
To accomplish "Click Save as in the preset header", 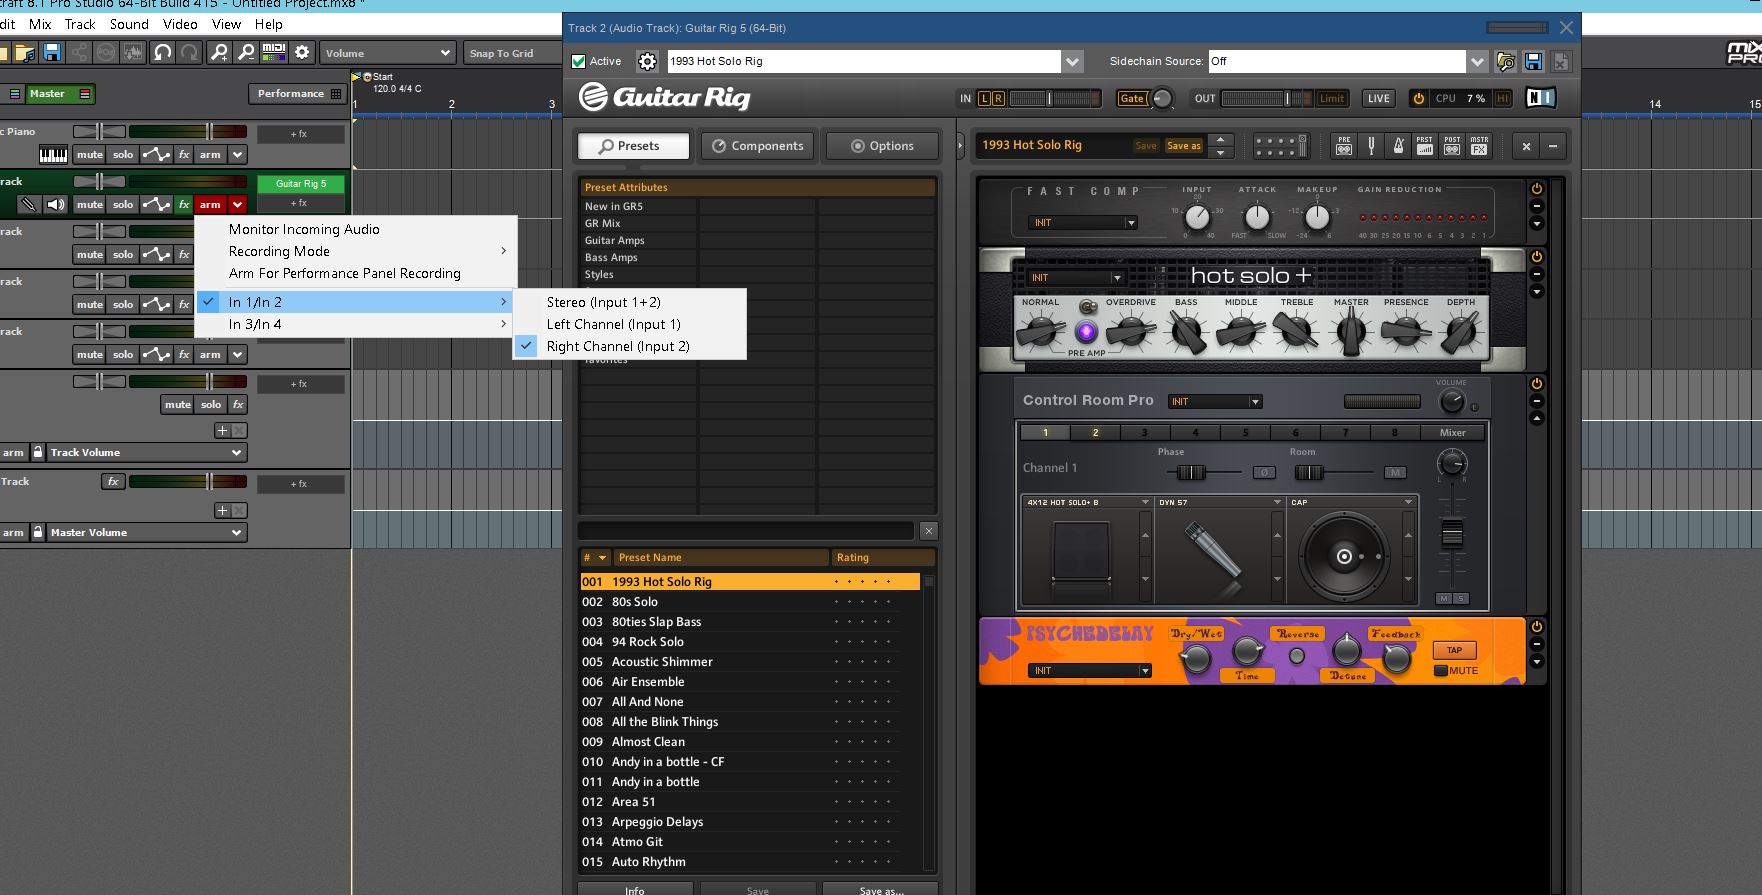I will (x=1184, y=146).
